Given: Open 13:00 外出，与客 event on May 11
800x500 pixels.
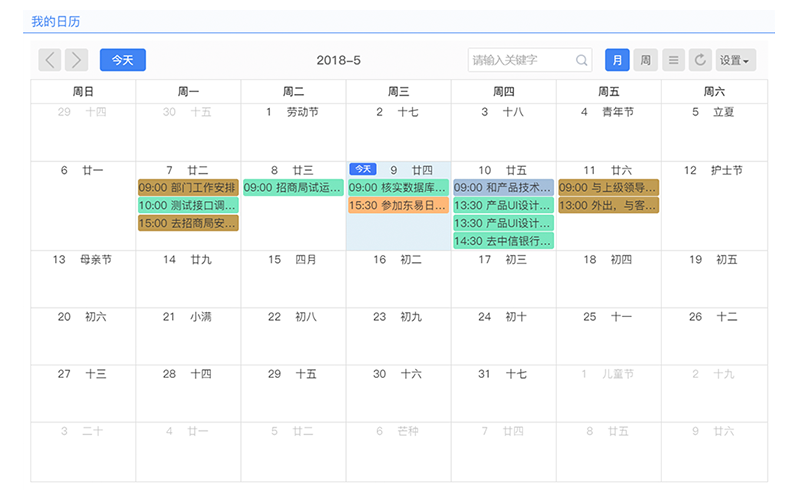Looking at the screenshot, I should (608, 205).
